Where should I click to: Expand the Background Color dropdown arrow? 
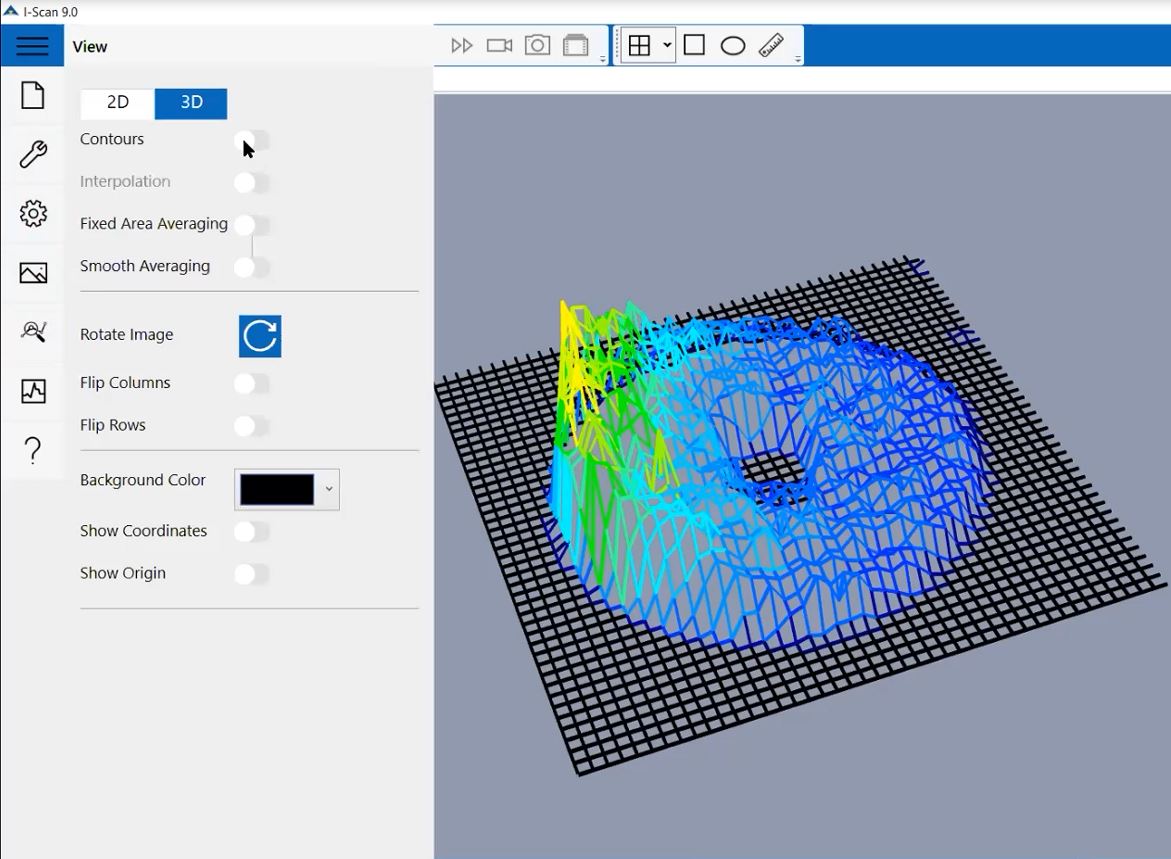329,490
